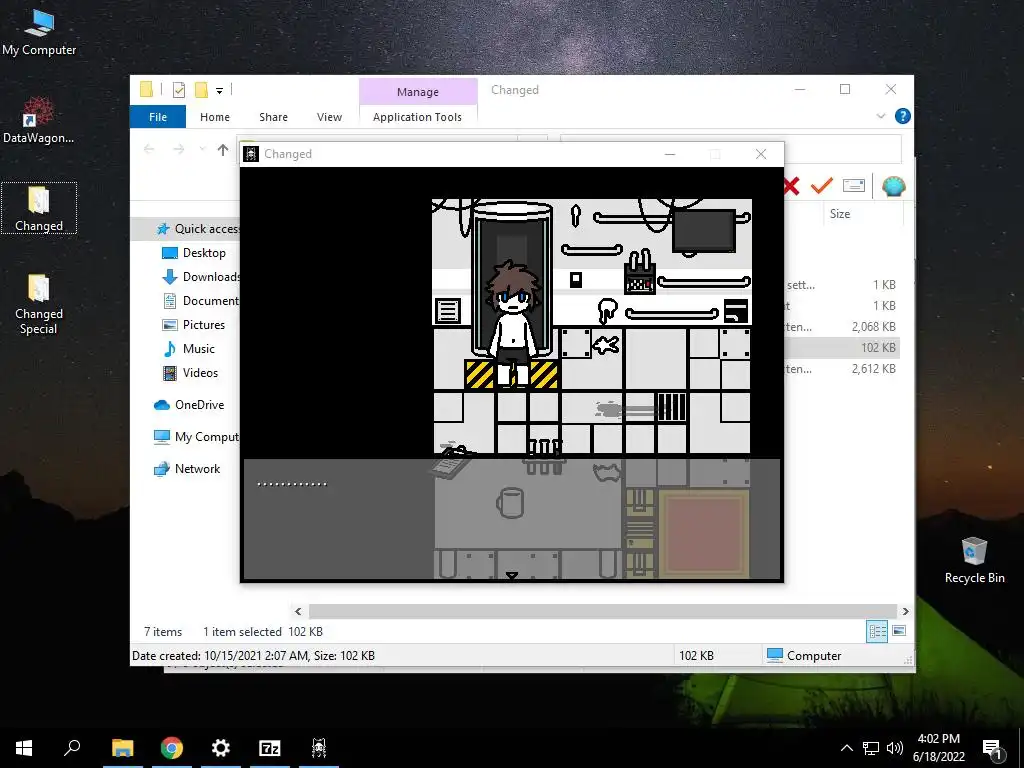Select Quick access in navigation pane
Viewport: 1024px width, 768px height.
(198, 229)
